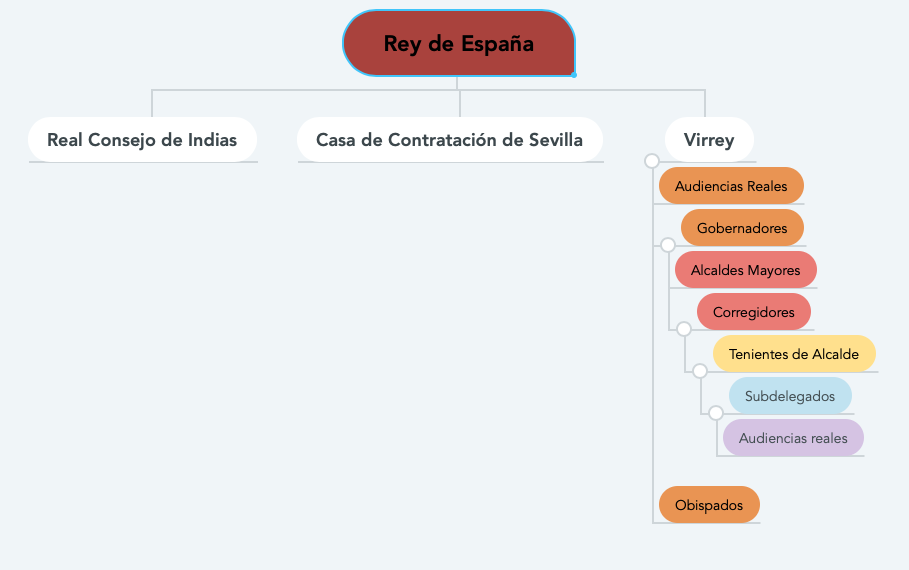The image size is (909, 570).
Task: Collapse the Tenientes de Alcalde toggle circle
Action: click(700, 371)
